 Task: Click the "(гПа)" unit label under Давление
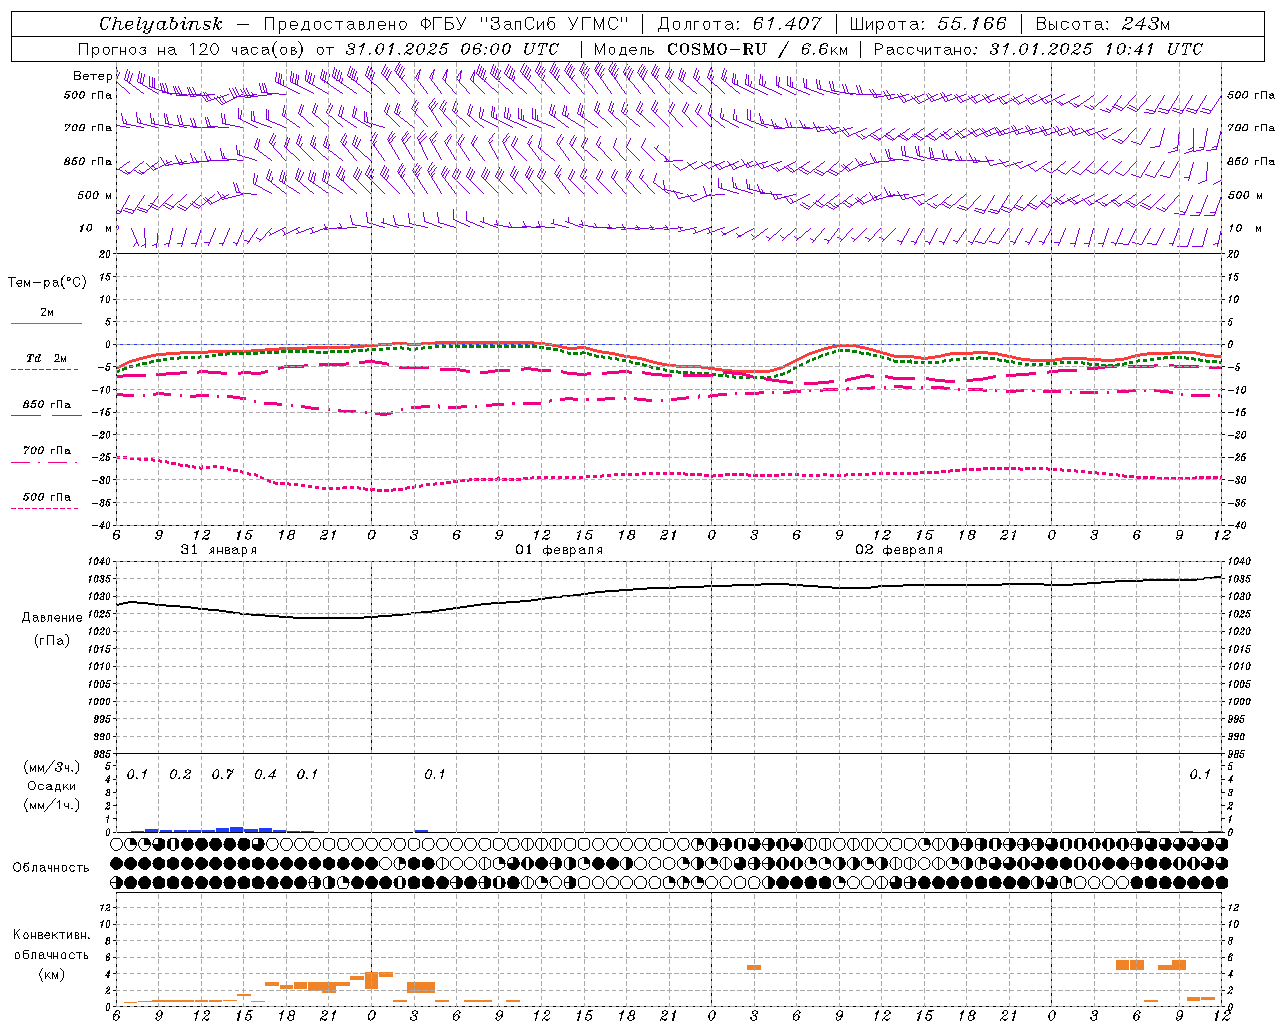point(52,640)
